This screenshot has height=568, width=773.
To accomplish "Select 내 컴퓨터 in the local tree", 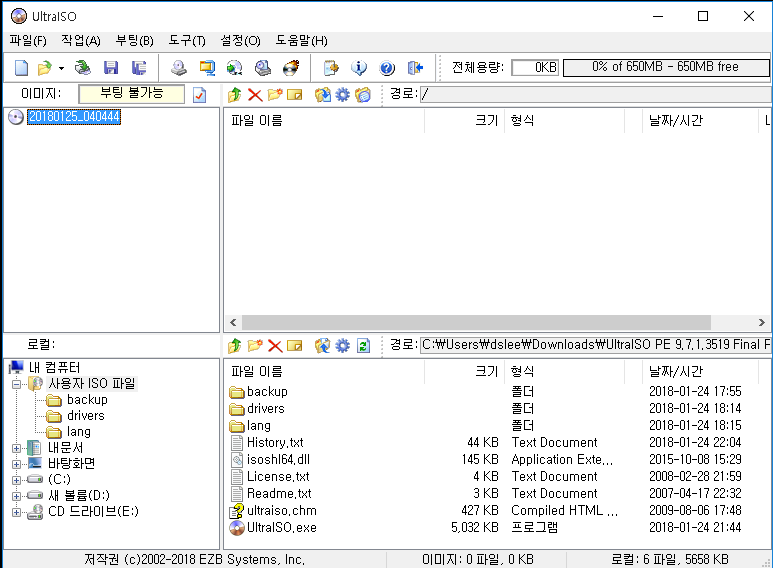I will [54, 367].
